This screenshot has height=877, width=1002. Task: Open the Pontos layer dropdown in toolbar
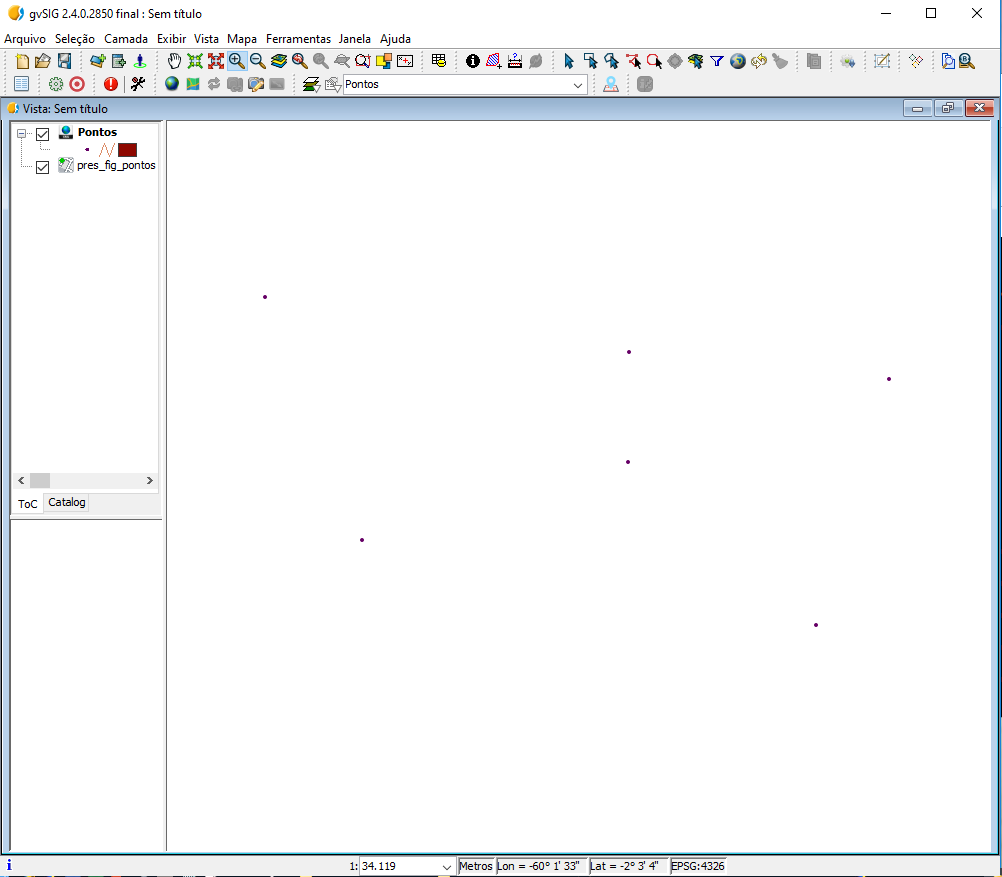578,85
